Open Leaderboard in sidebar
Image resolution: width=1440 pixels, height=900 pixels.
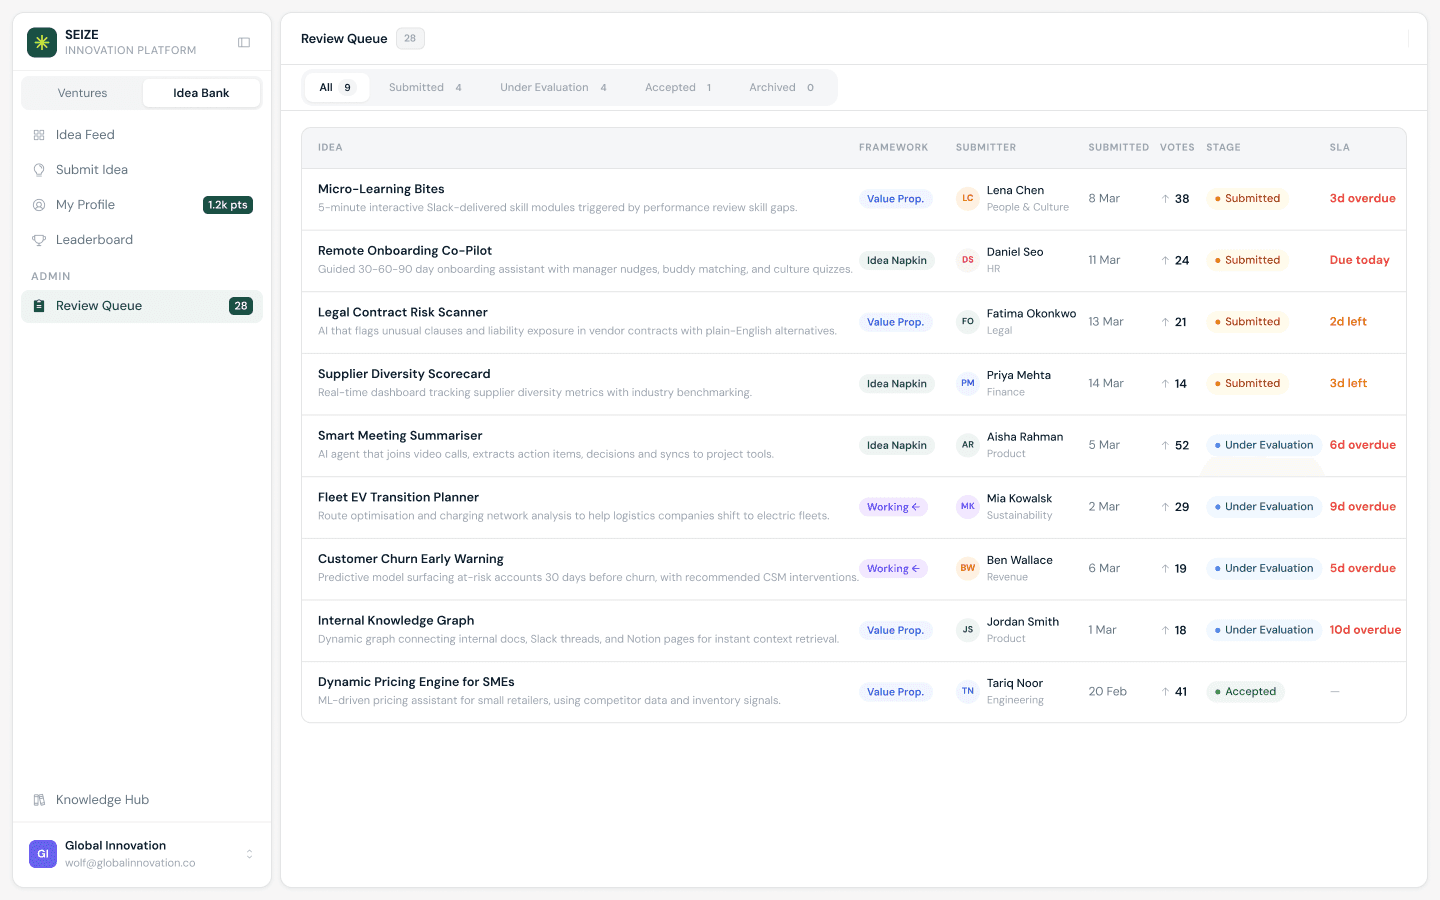[x=142, y=240]
